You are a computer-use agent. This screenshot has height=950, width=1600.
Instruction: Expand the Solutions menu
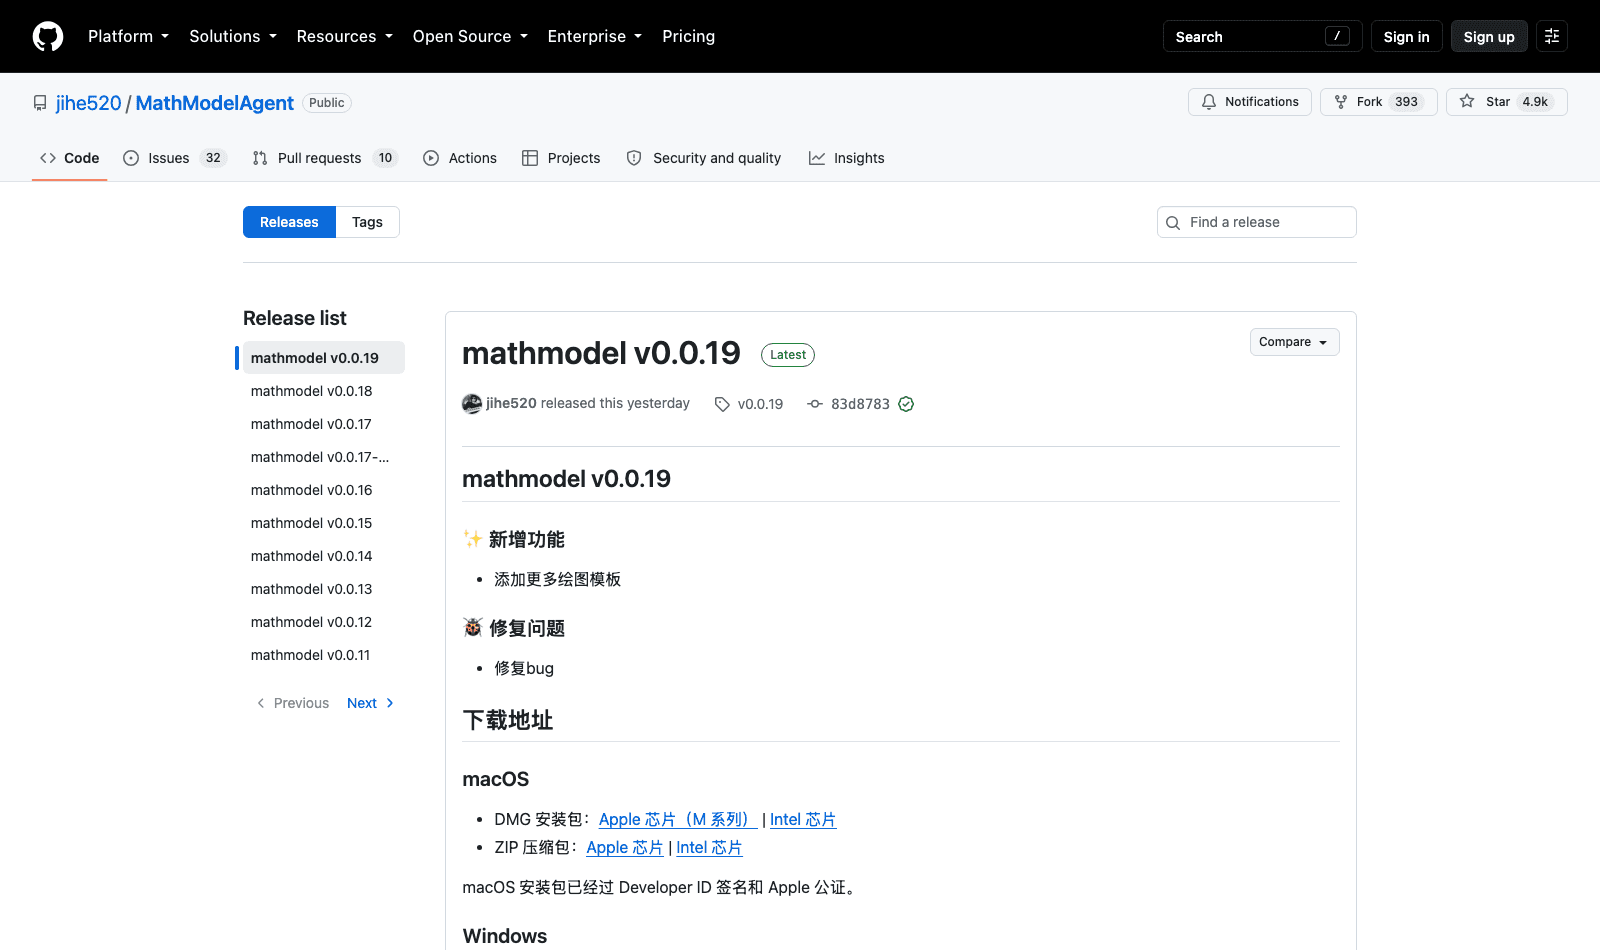233,36
